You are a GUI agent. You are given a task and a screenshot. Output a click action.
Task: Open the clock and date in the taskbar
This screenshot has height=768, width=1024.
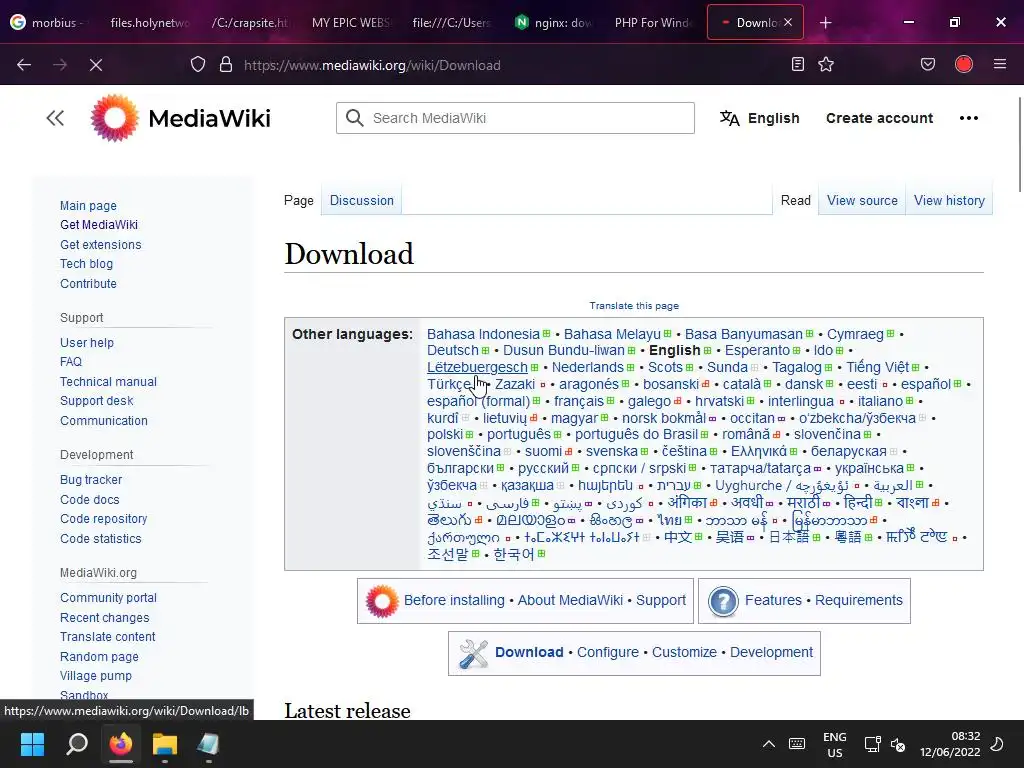(950, 744)
